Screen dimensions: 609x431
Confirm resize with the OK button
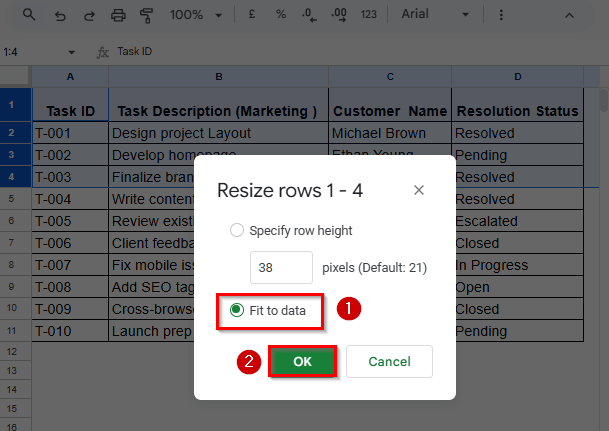coord(302,362)
